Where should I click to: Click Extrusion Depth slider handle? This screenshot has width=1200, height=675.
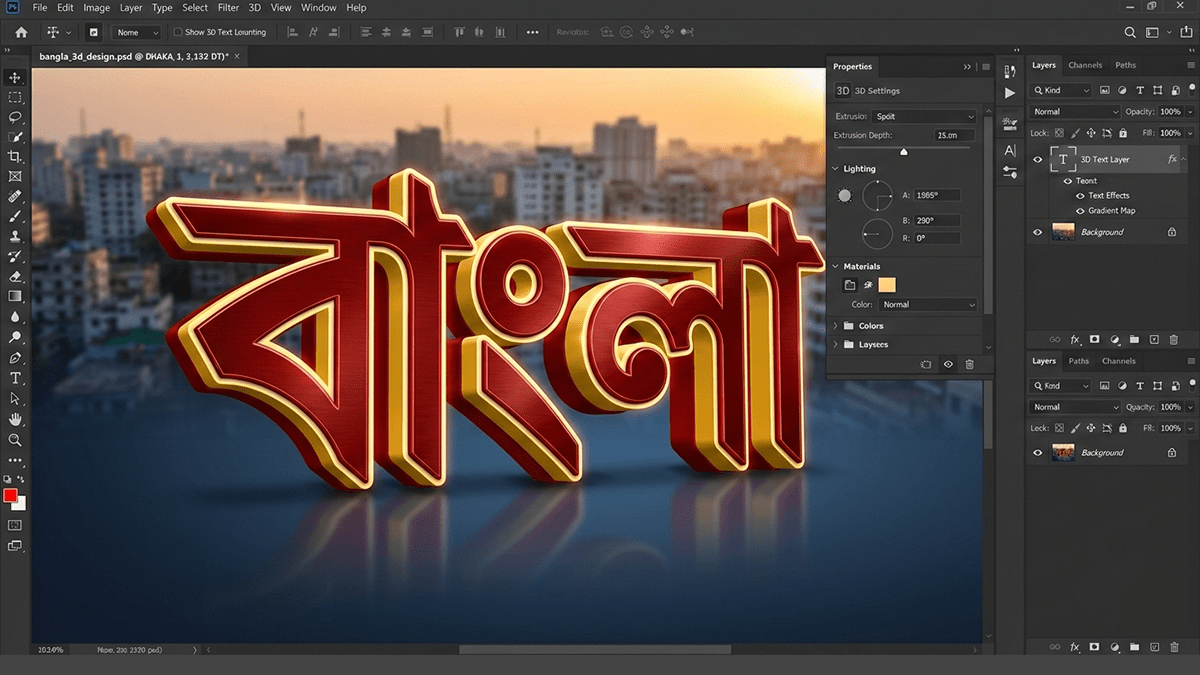click(x=904, y=151)
